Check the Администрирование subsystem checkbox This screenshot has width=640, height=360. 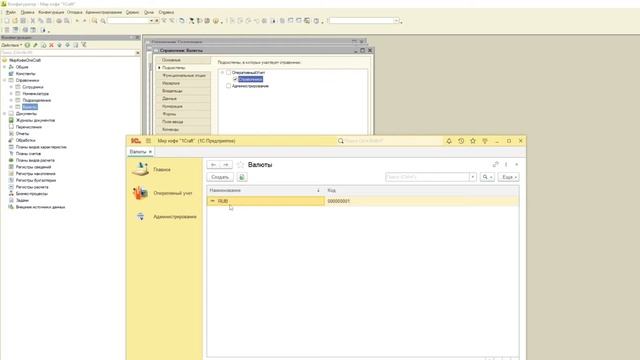[229, 86]
